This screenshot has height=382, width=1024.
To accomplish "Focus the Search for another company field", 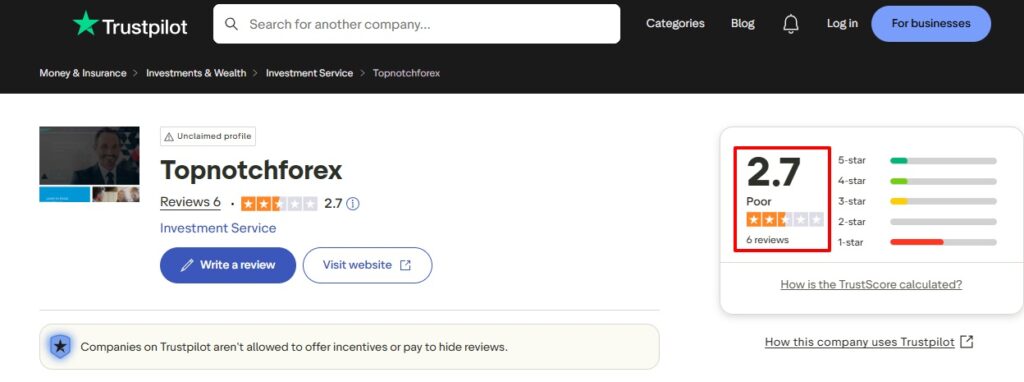I will tap(417, 24).
